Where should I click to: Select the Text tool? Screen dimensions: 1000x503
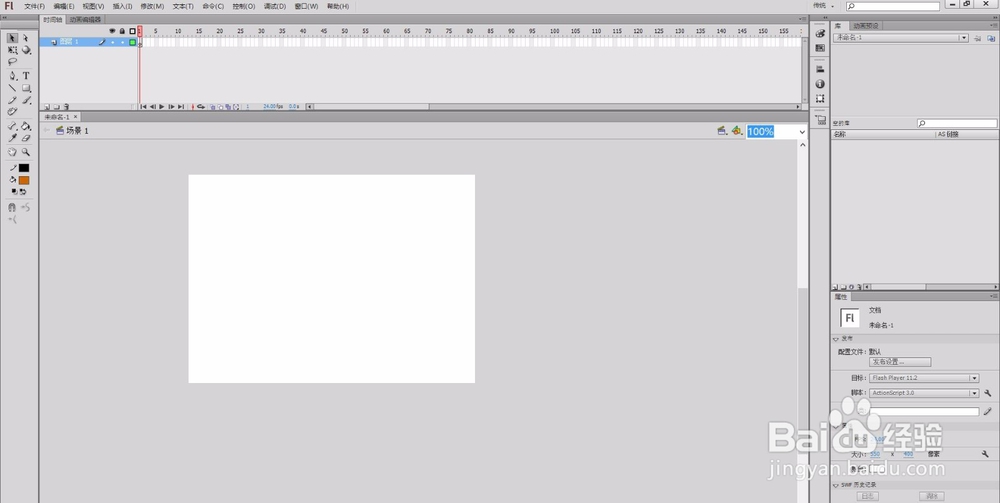[x=26, y=76]
